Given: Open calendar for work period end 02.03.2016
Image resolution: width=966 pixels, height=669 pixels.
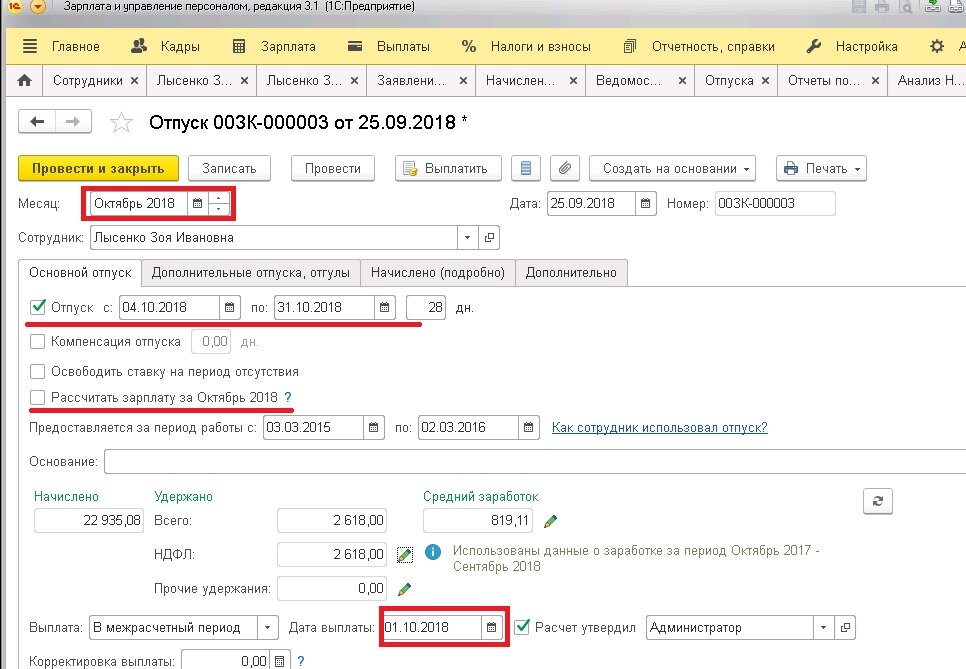Looking at the screenshot, I should (529, 428).
